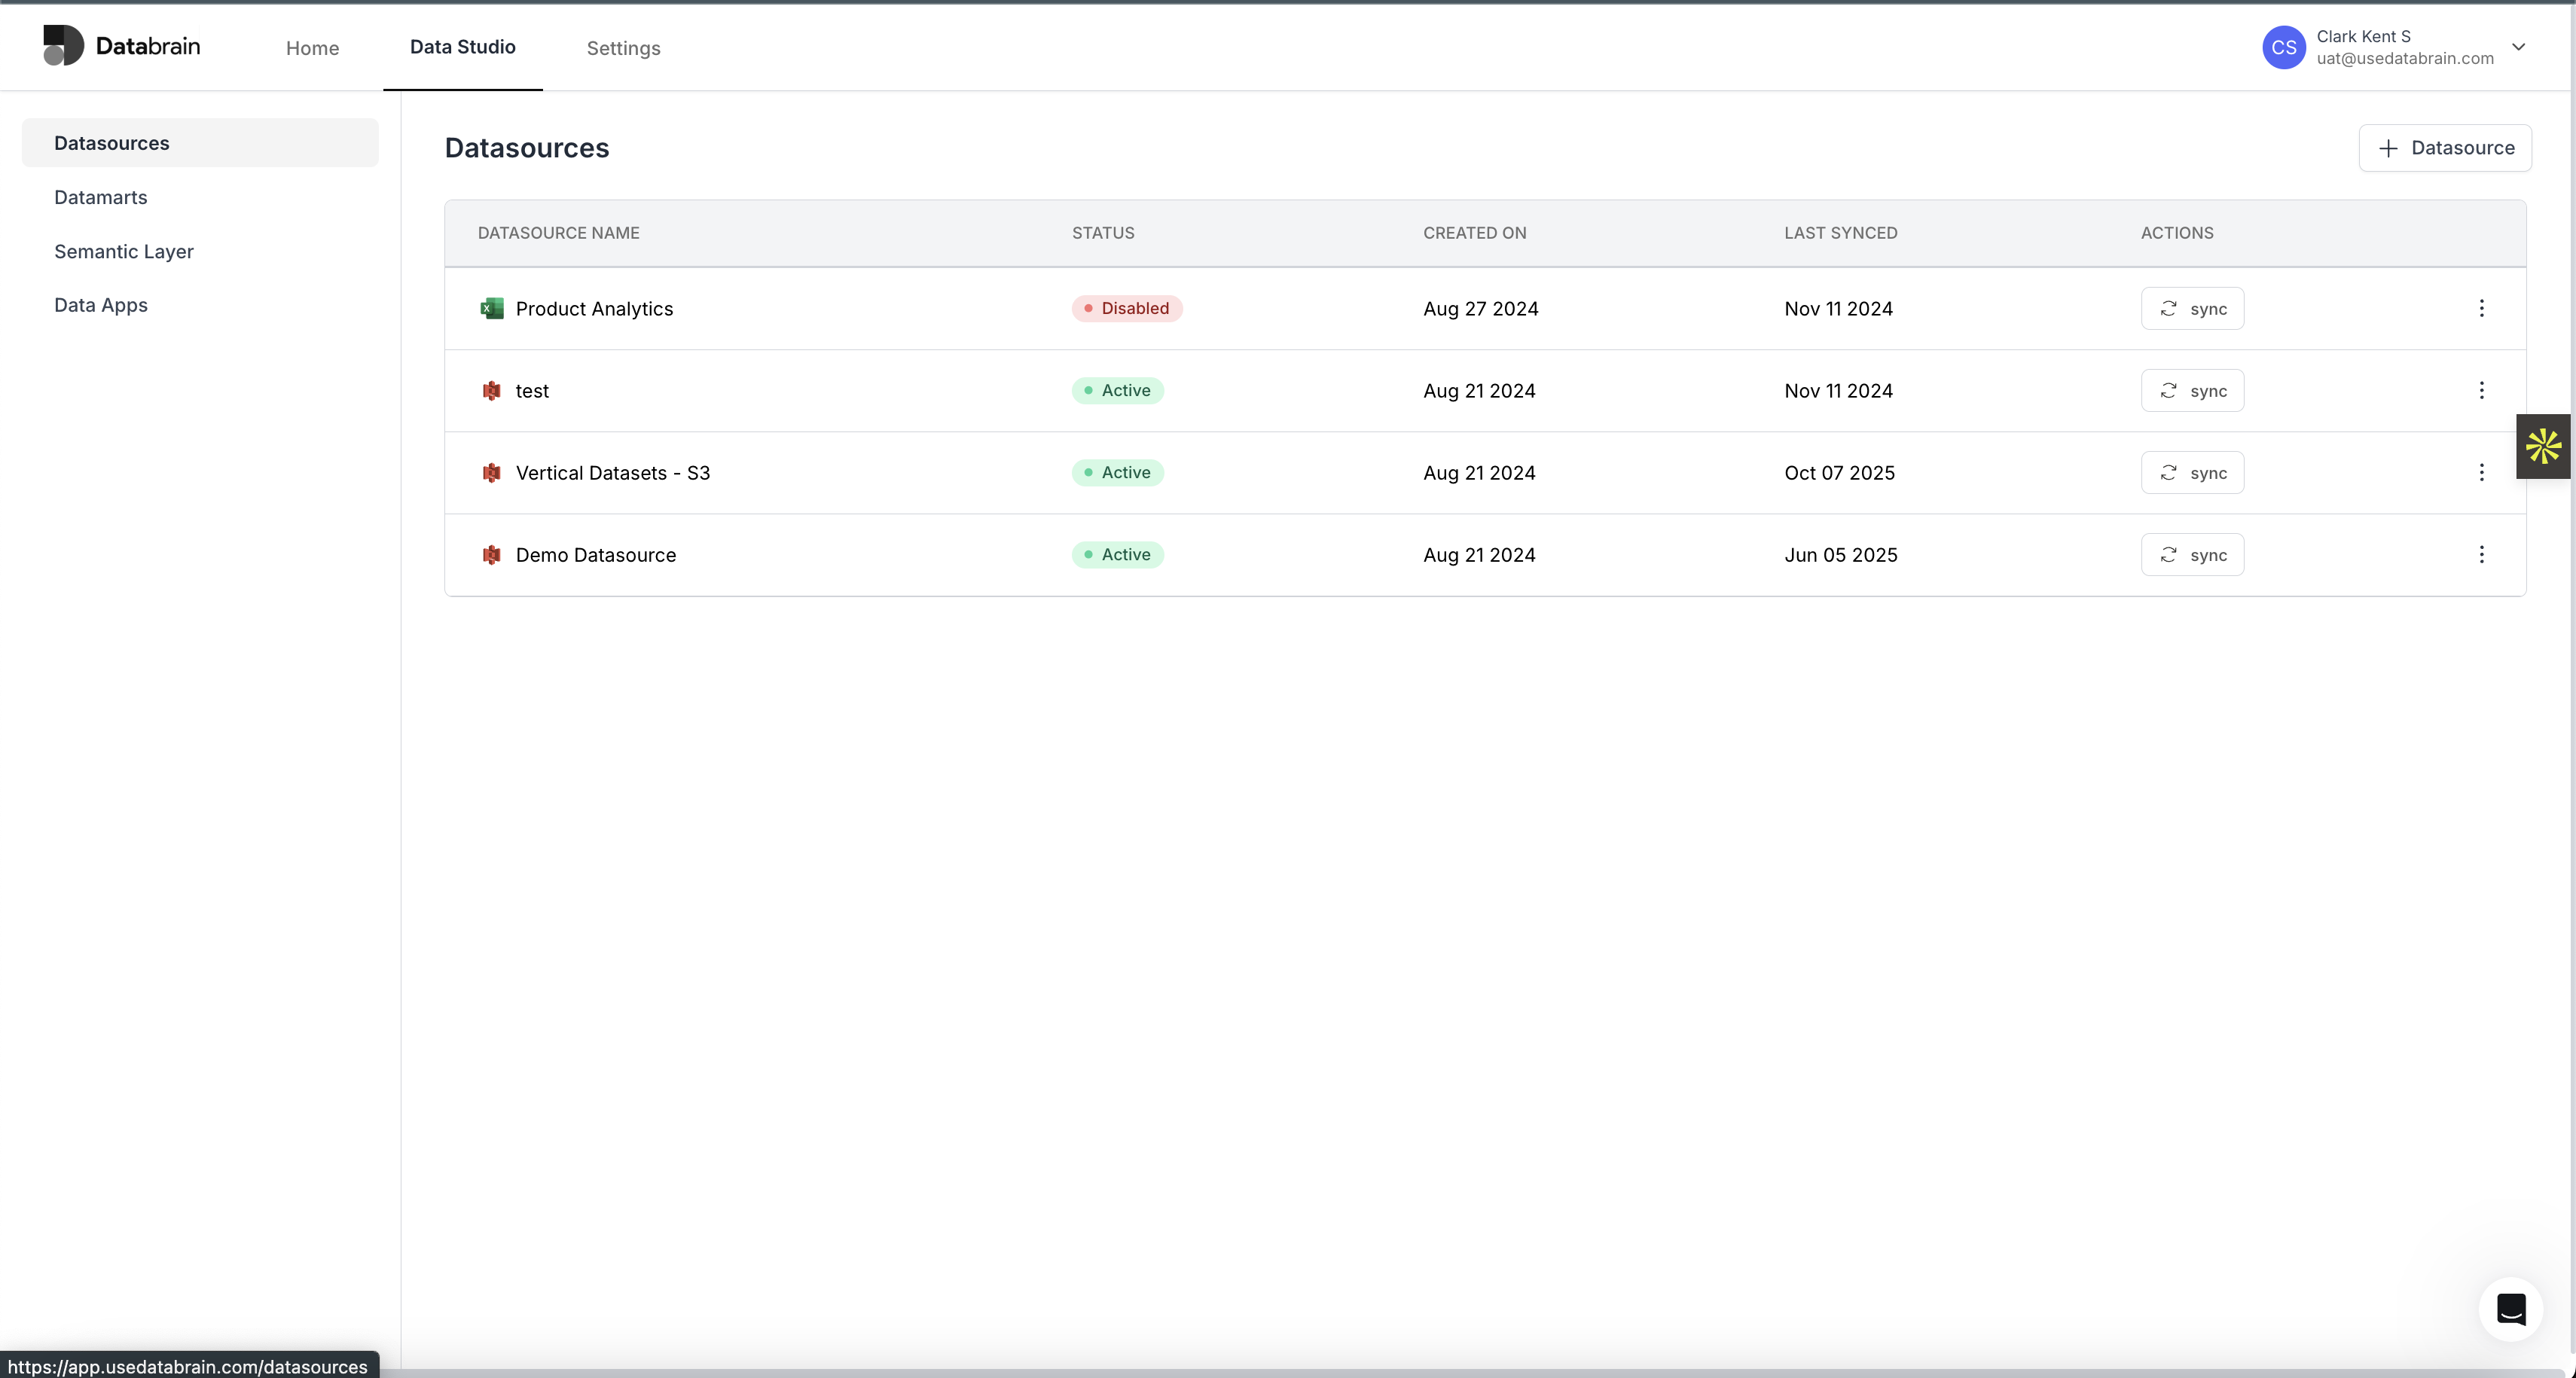This screenshot has width=2576, height=1378.
Task: Open Semantic Layer in sidebar
Action: [x=124, y=251]
